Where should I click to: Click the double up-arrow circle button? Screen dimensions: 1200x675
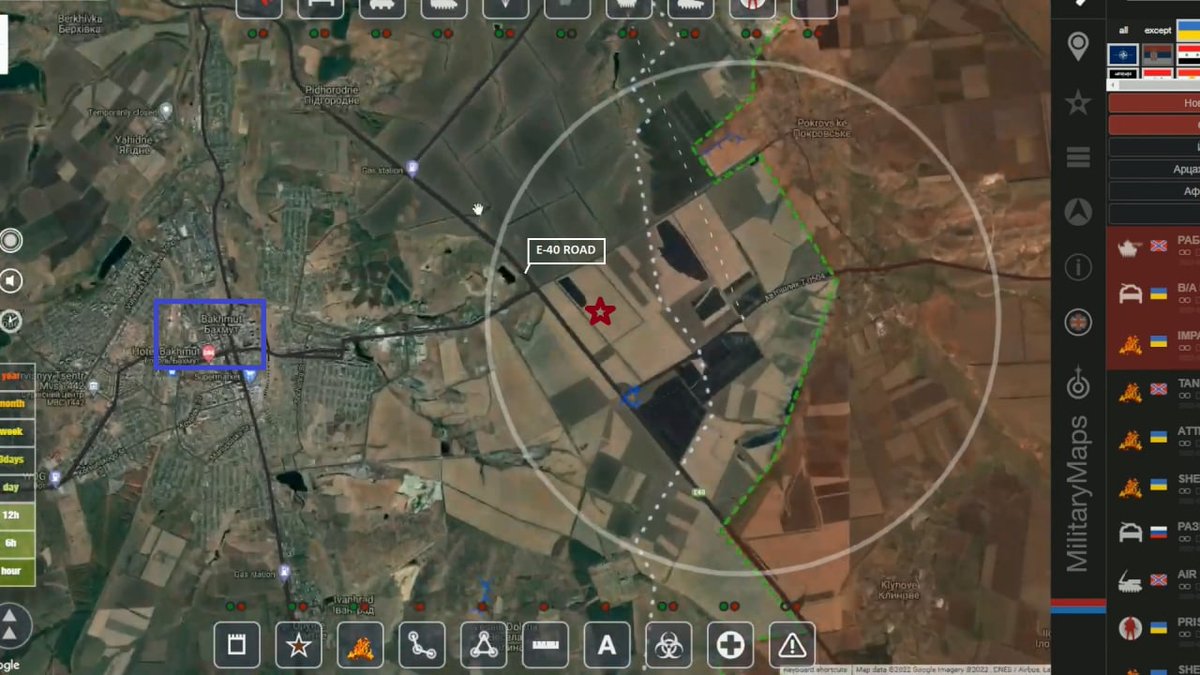(x=12, y=626)
